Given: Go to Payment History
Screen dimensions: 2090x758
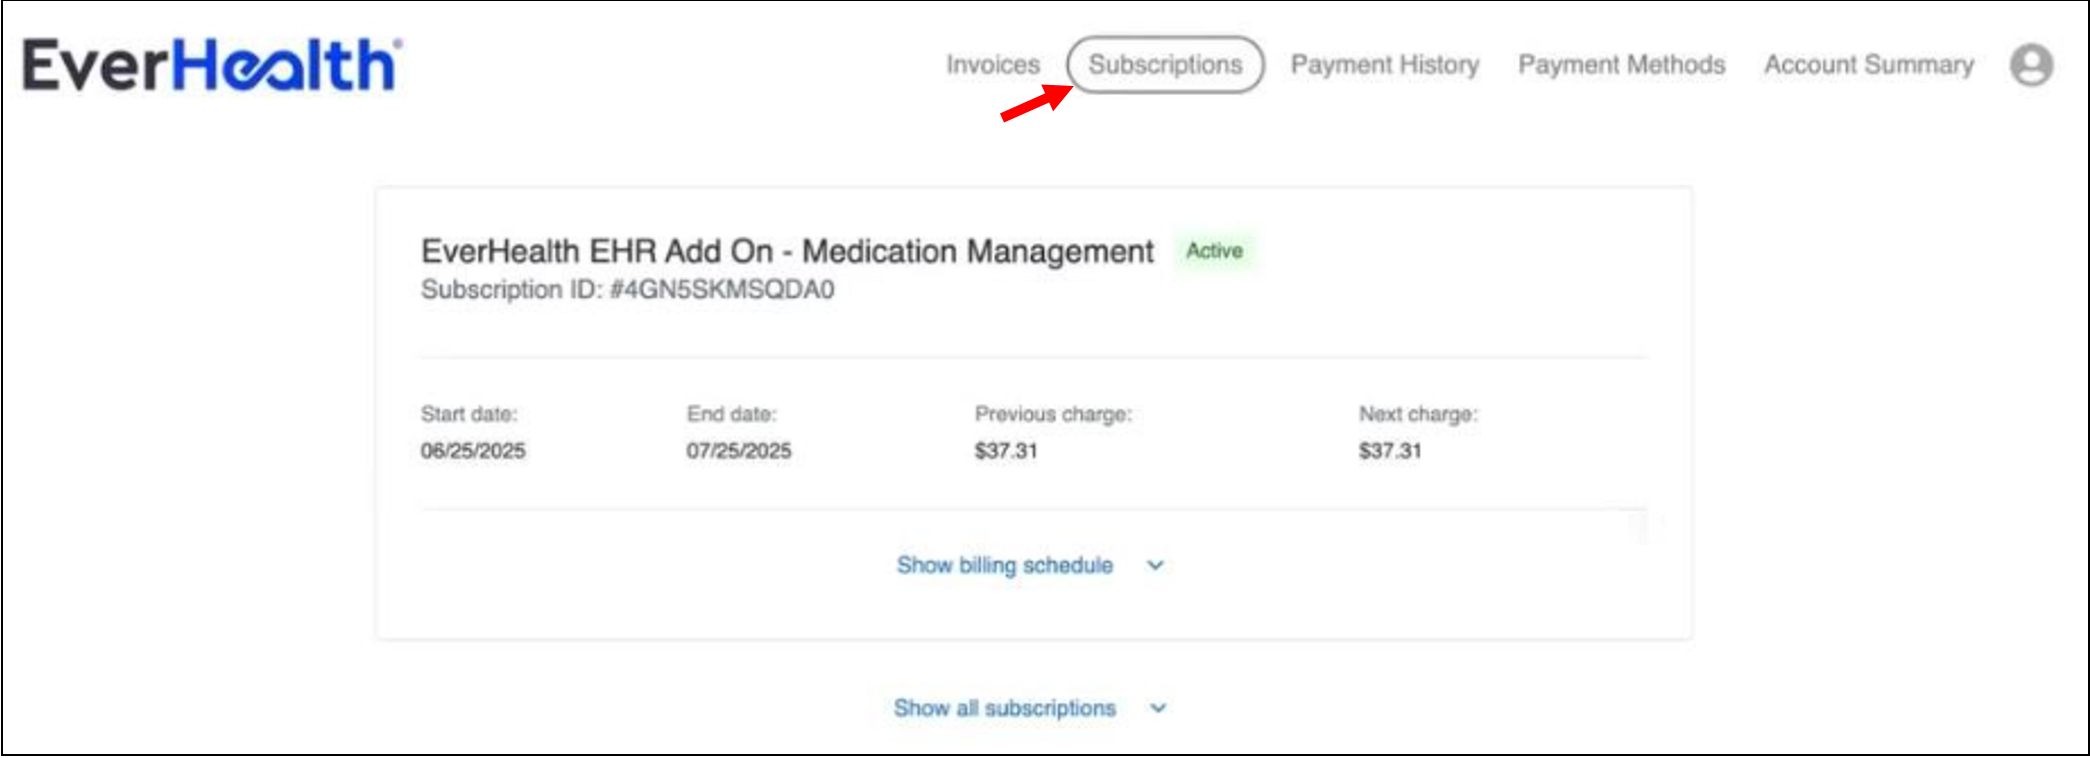Looking at the screenshot, I should click(x=1384, y=65).
